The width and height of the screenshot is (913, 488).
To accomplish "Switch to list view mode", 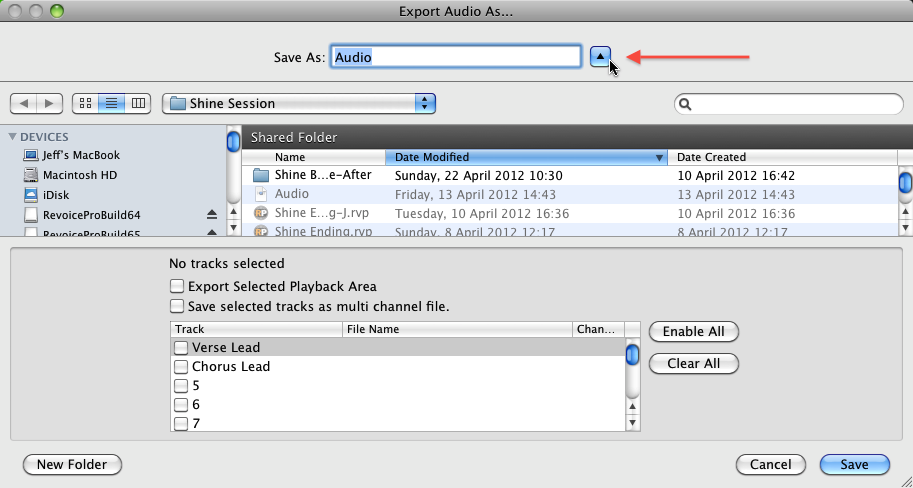I will pyautogui.click(x=112, y=103).
